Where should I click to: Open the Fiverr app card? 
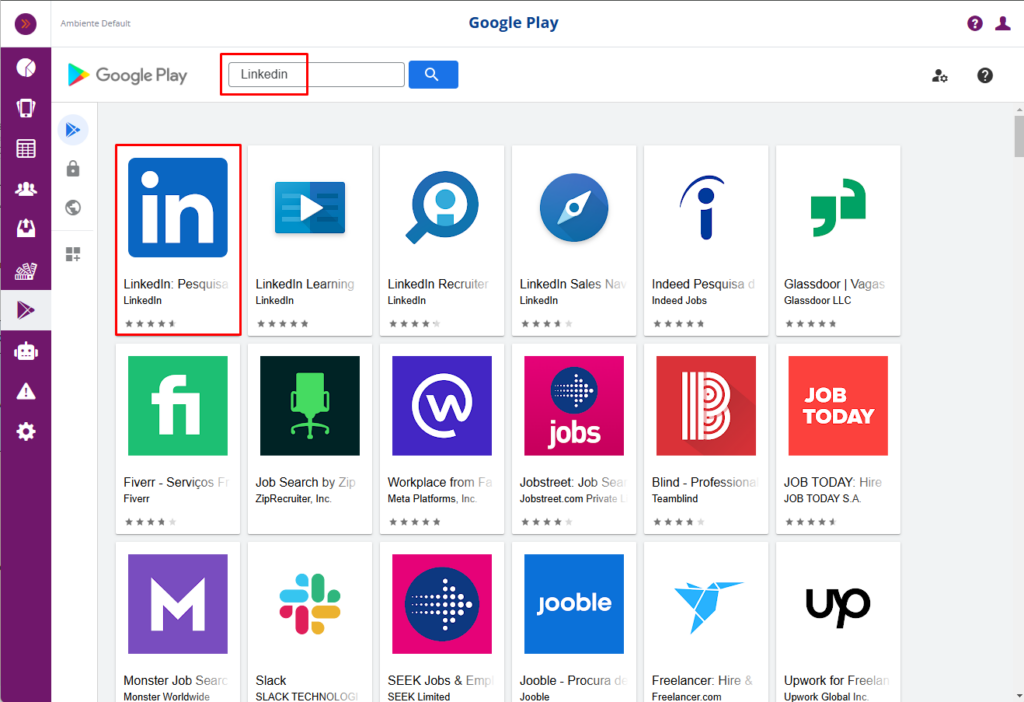tap(178, 439)
